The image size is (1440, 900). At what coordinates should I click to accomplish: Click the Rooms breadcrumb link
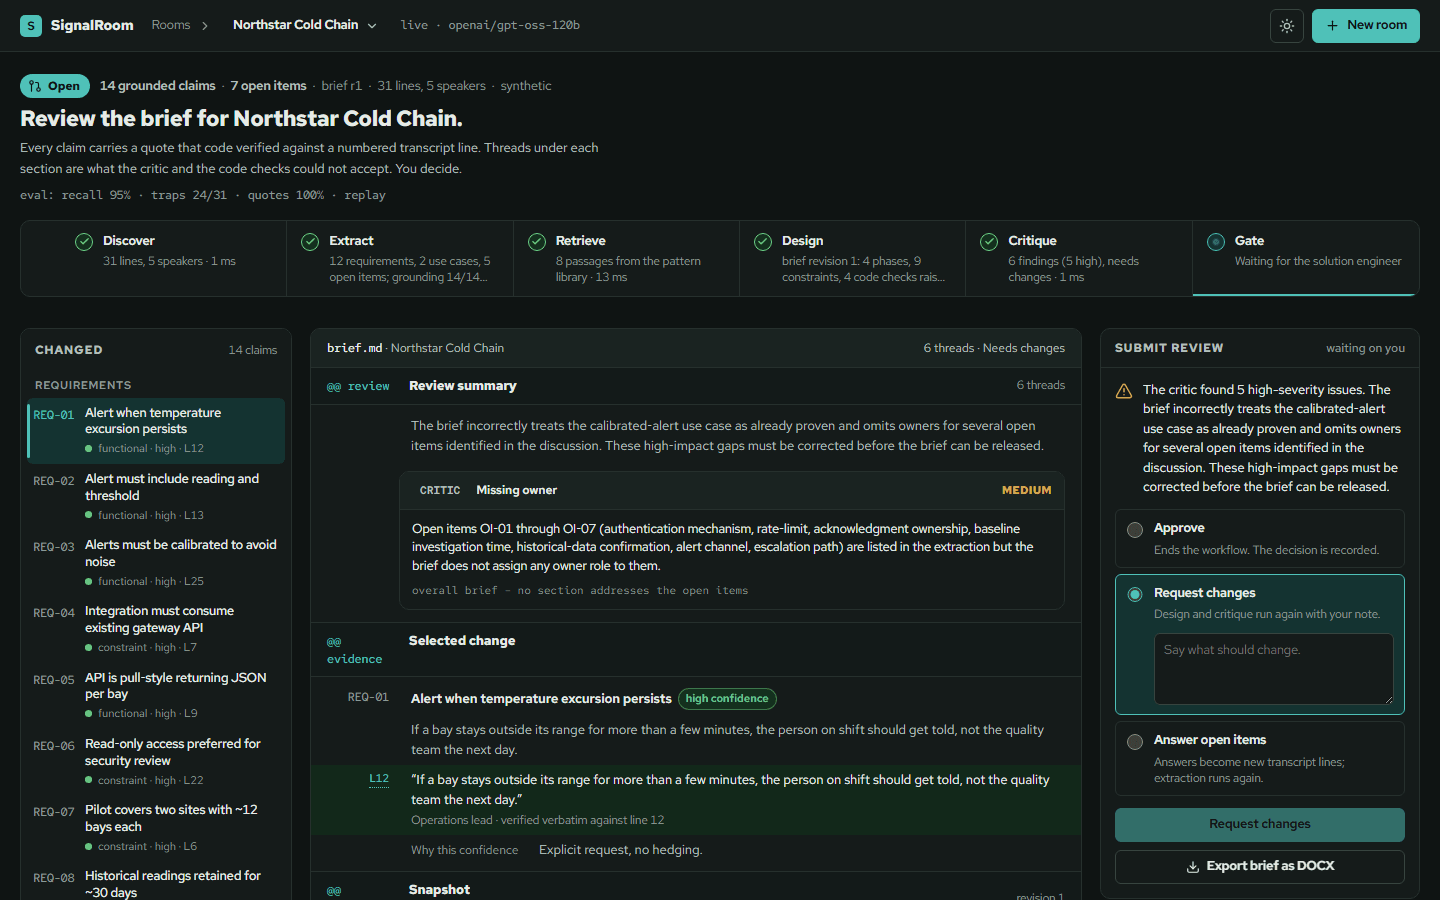click(x=171, y=25)
